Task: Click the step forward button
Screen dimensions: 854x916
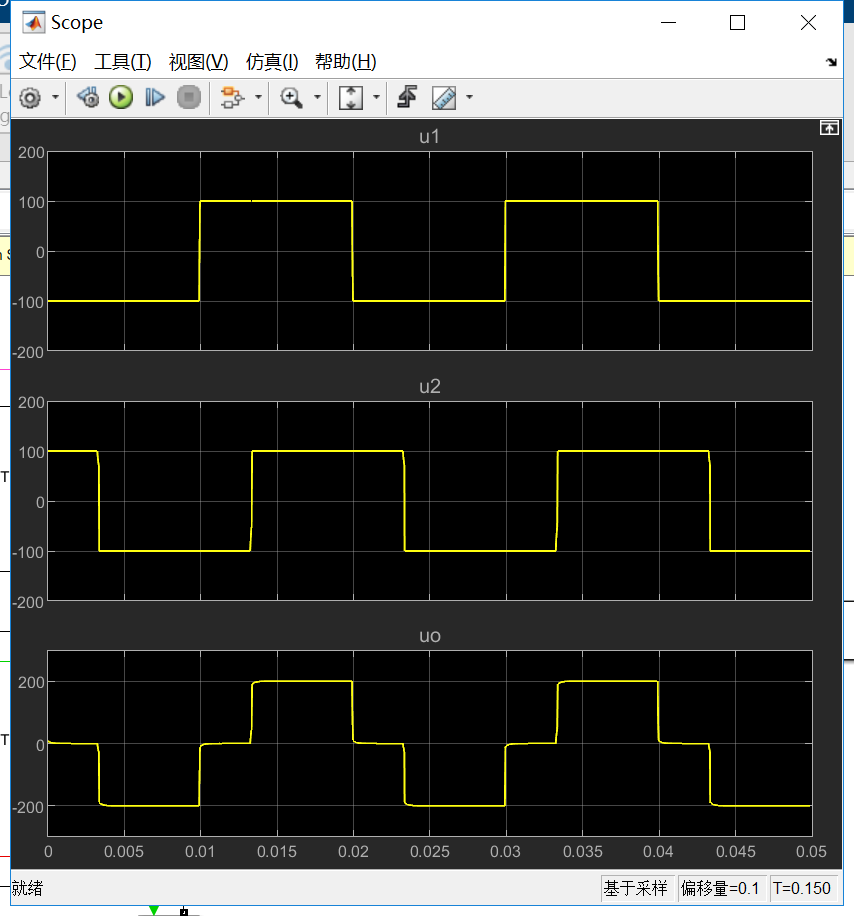Action: pyautogui.click(x=155, y=97)
